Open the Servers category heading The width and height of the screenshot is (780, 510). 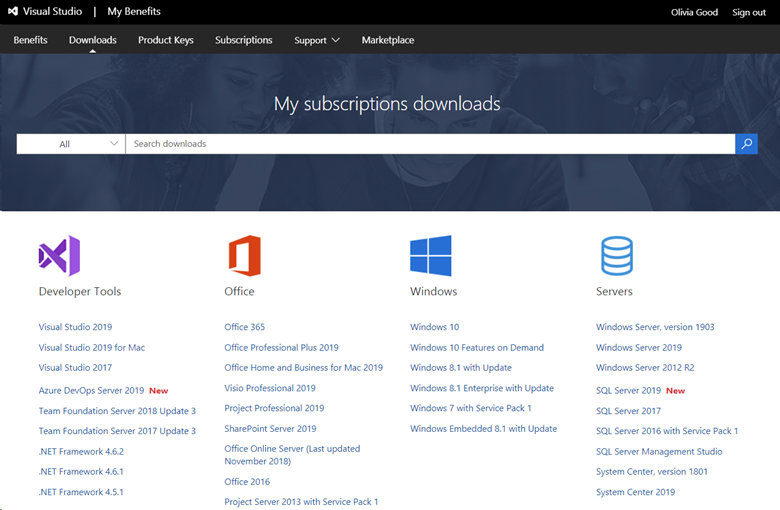tap(614, 291)
